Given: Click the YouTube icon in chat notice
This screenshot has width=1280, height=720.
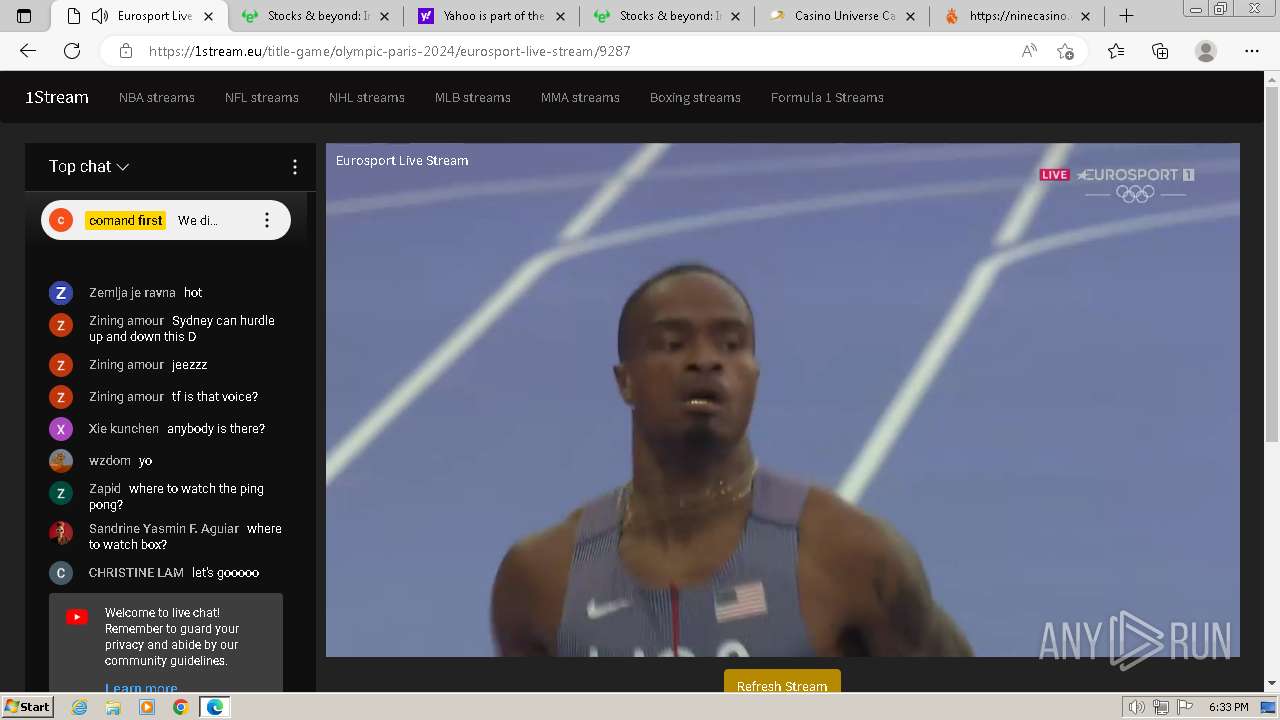Looking at the screenshot, I should pyautogui.click(x=77, y=617).
